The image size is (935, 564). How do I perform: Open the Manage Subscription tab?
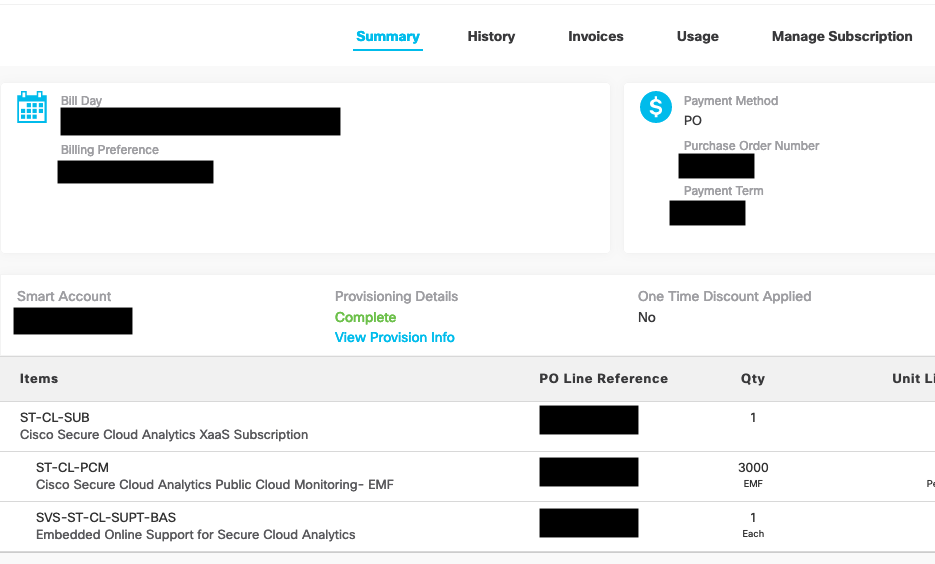[x=842, y=36]
